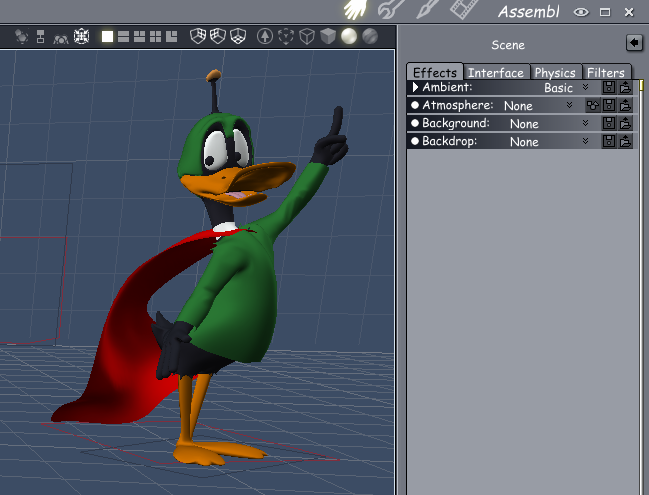Viewport: 649px width, 495px height.
Task: Toggle the eye icon in title bar
Action: tap(581, 12)
